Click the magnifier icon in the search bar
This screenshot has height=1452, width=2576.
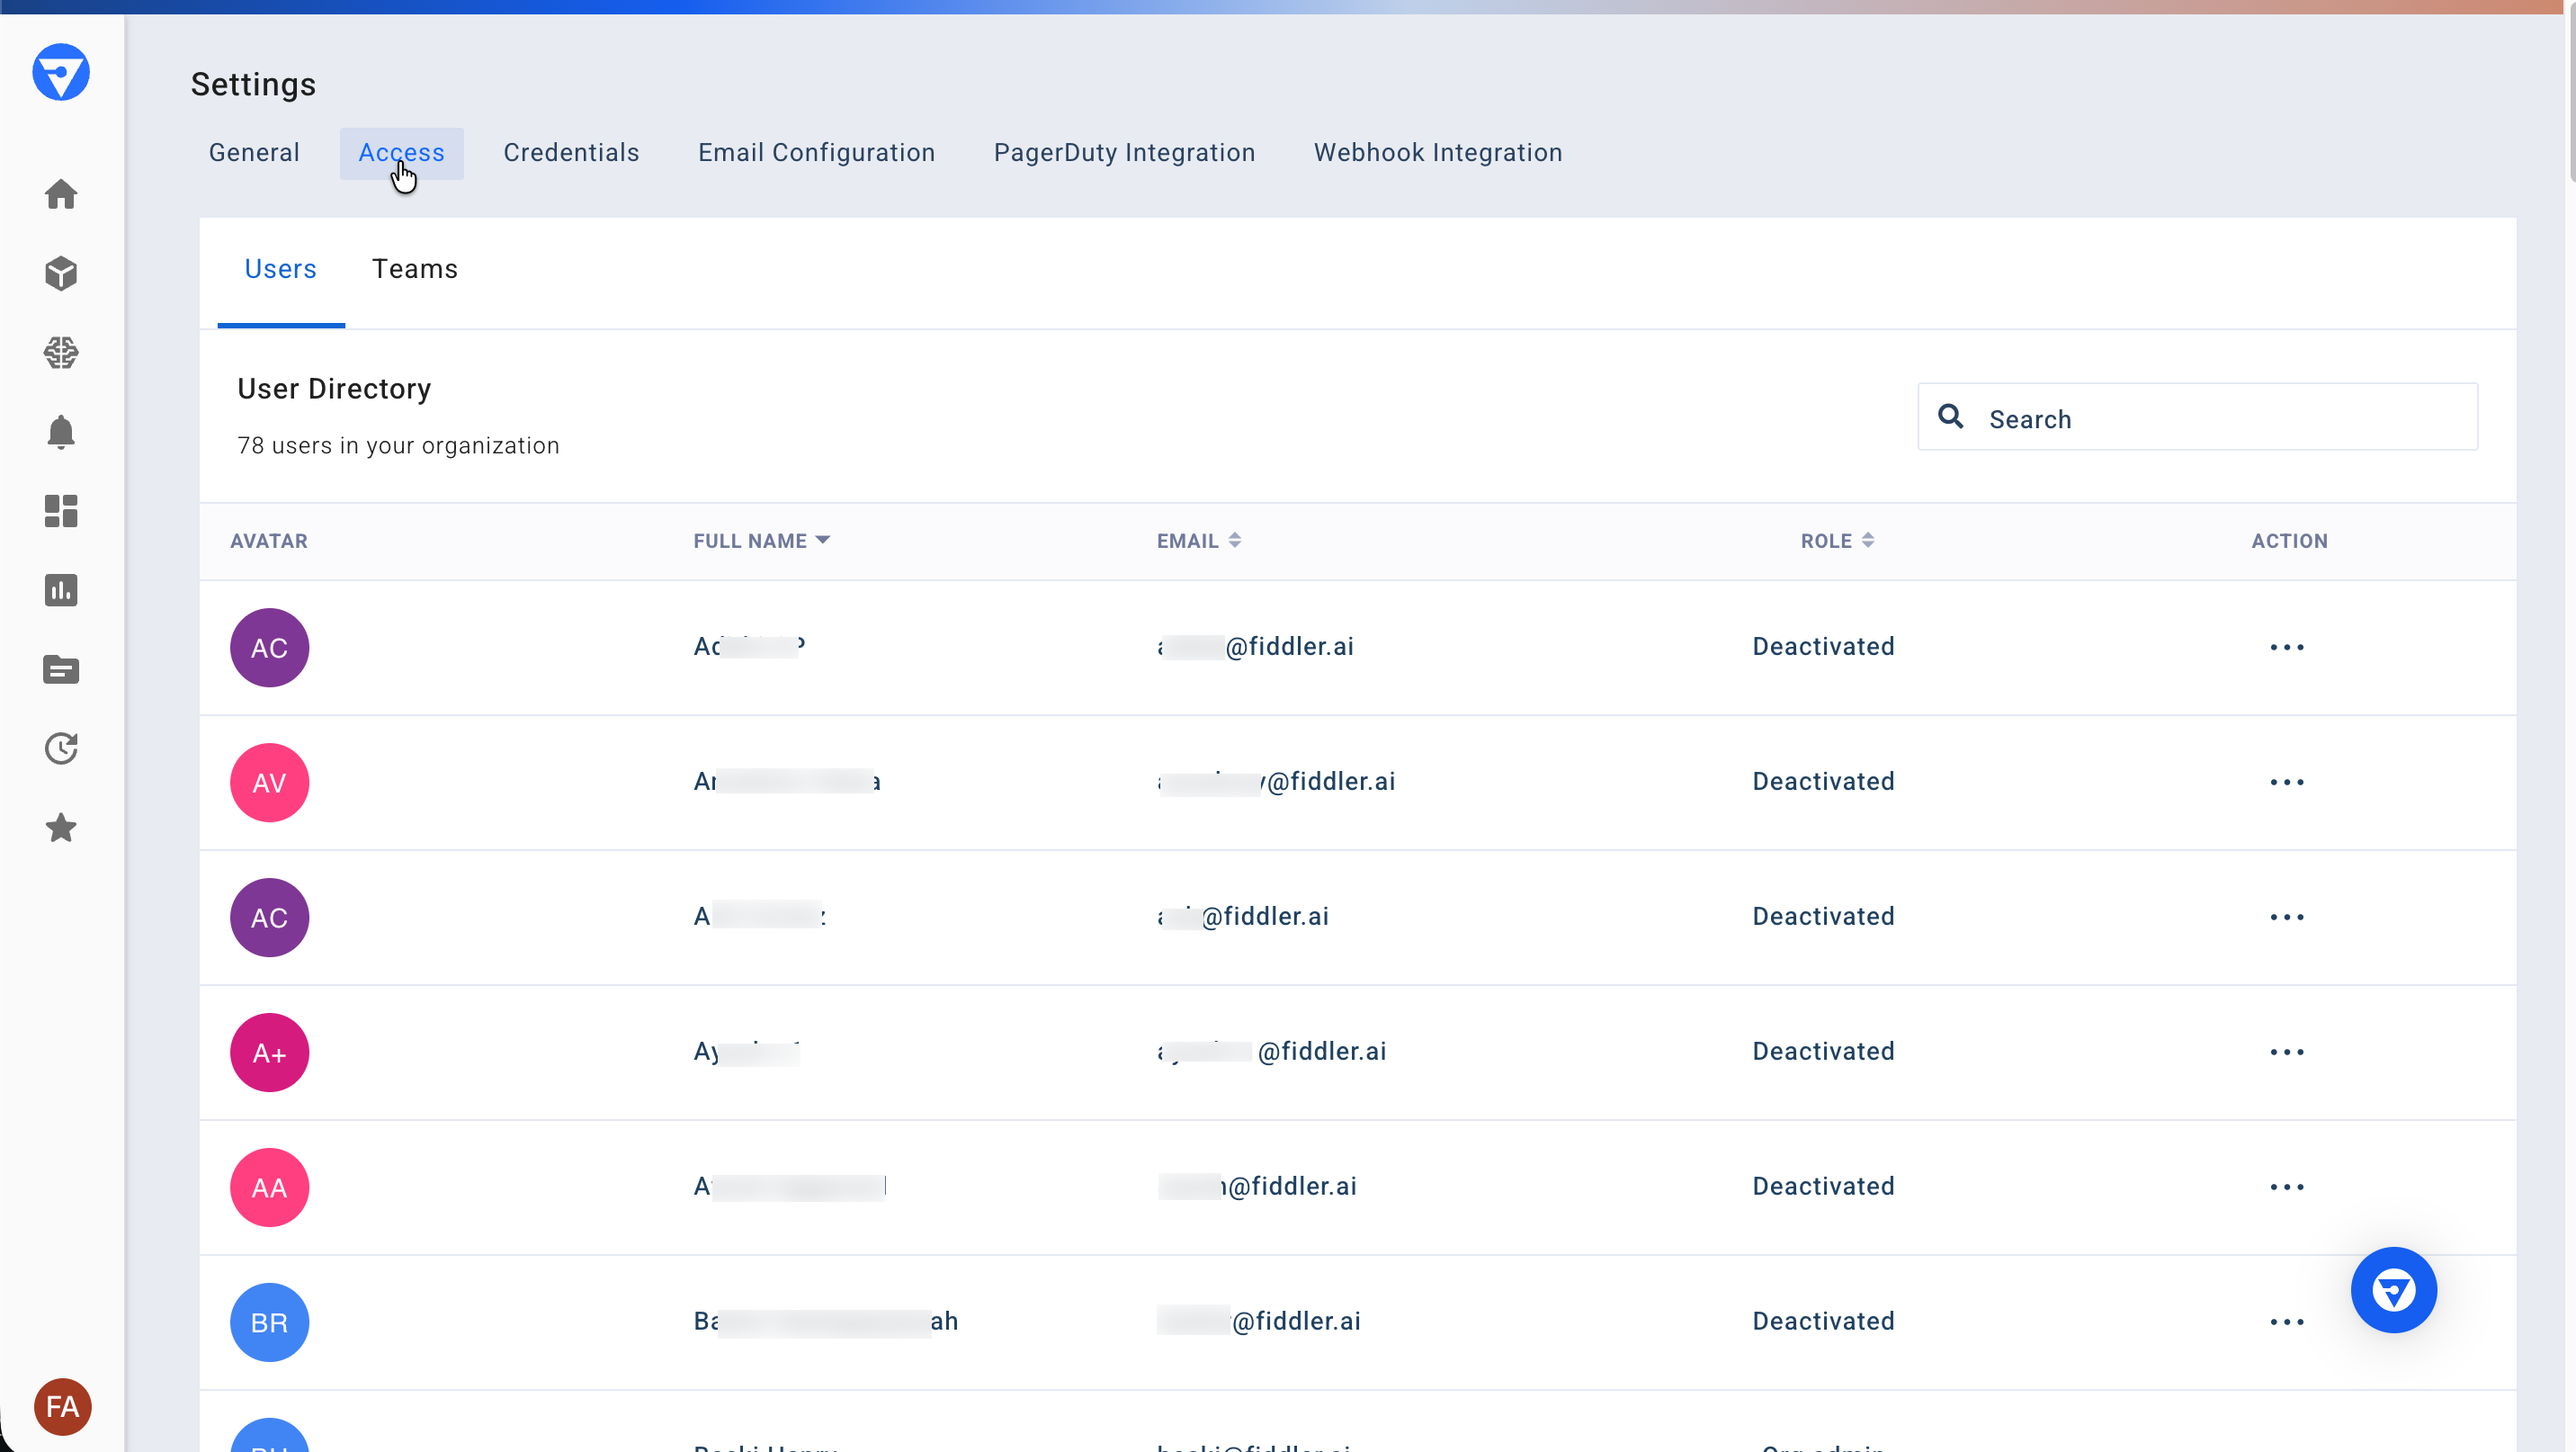pyautogui.click(x=1951, y=417)
